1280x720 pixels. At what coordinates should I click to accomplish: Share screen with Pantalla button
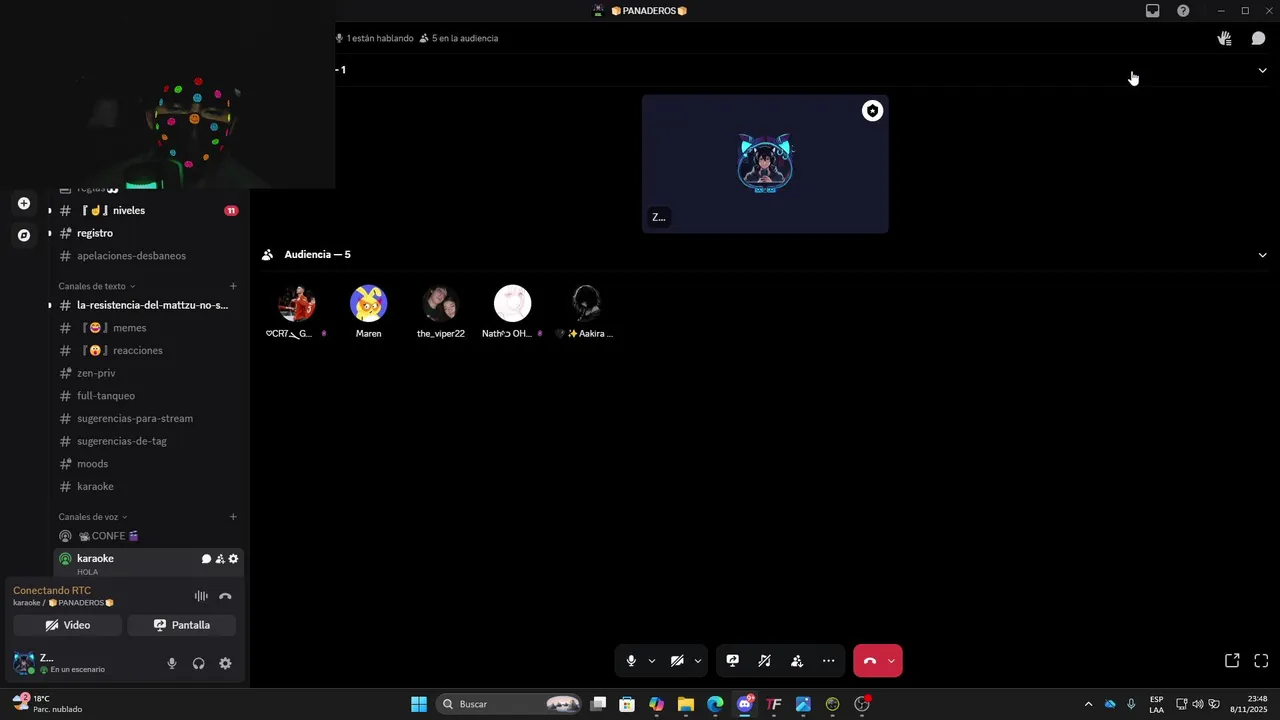pyautogui.click(x=182, y=625)
